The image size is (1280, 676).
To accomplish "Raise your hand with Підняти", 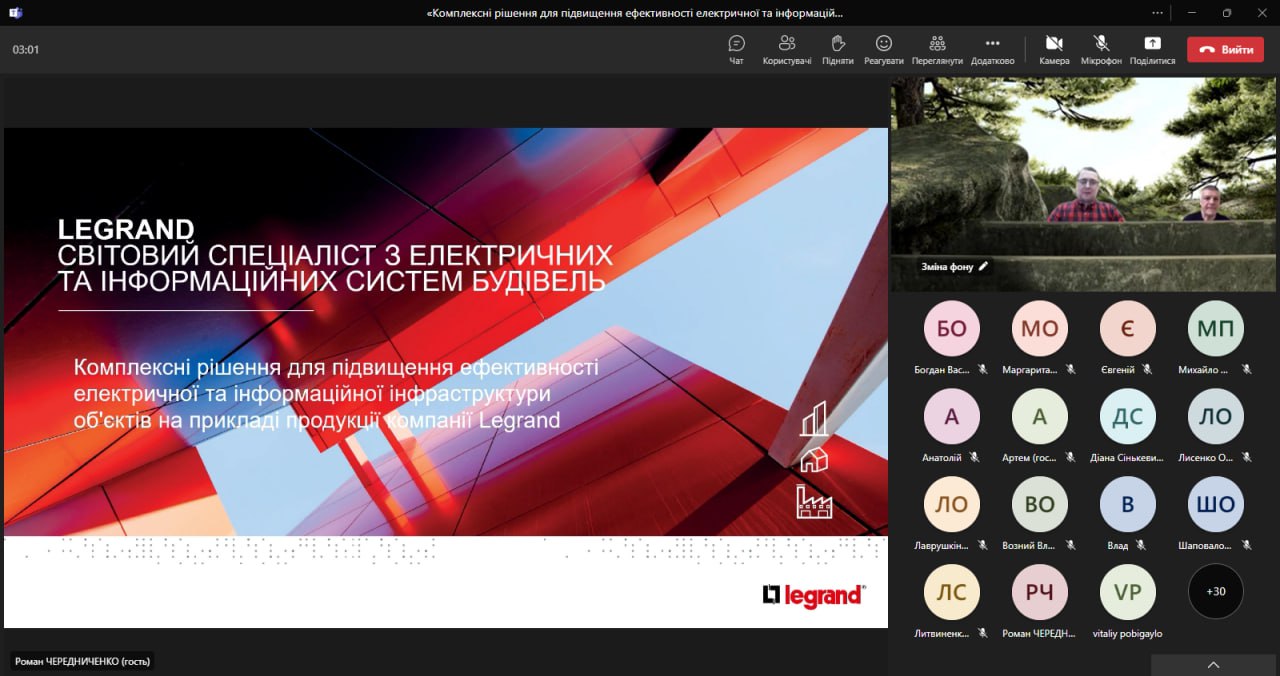I will tap(838, 50).
